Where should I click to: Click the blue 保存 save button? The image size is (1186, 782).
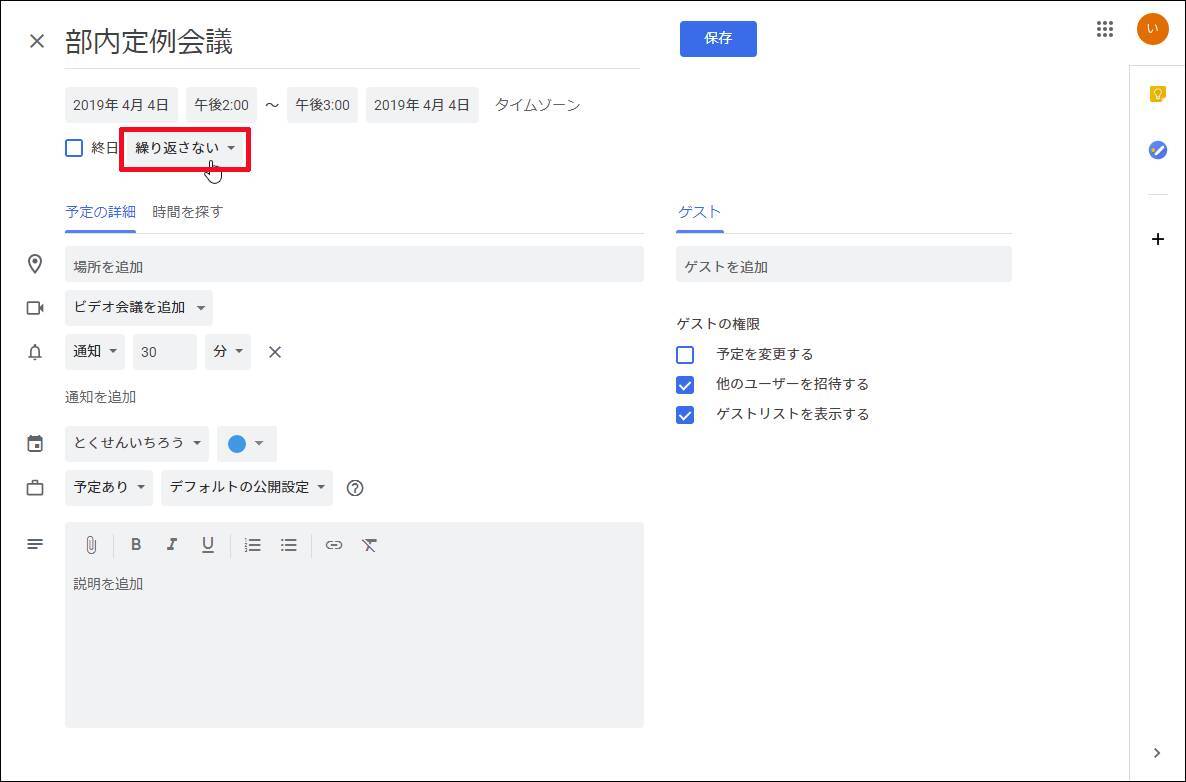[x=718, y=39]
